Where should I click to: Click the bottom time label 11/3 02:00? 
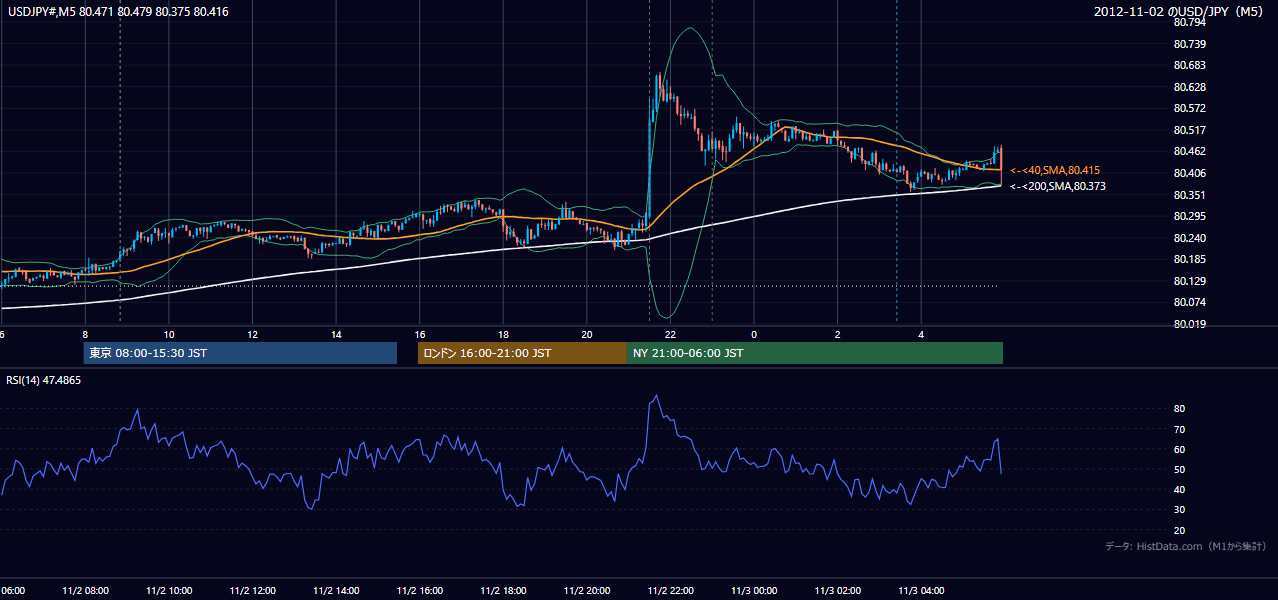(x=839, y=591)
